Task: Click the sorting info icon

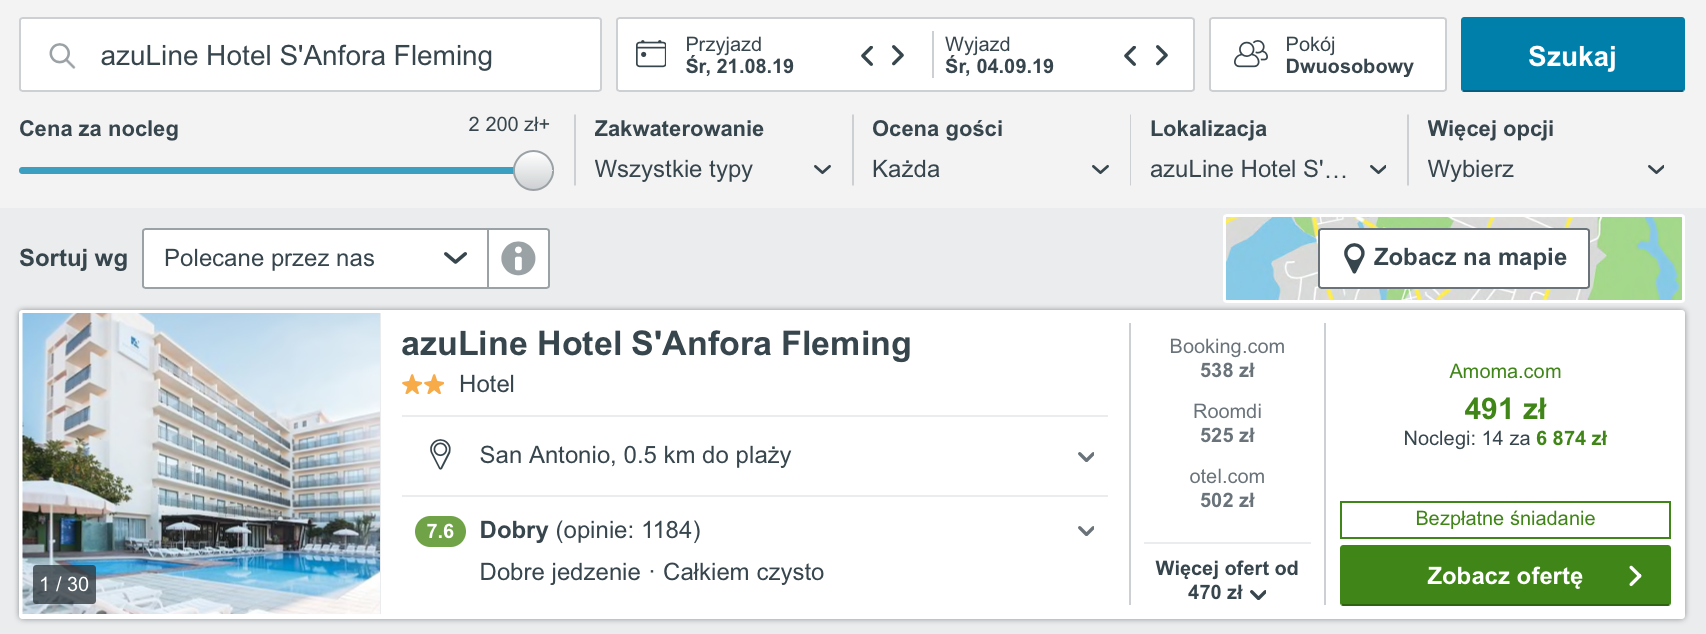Action: coord(518,258)
